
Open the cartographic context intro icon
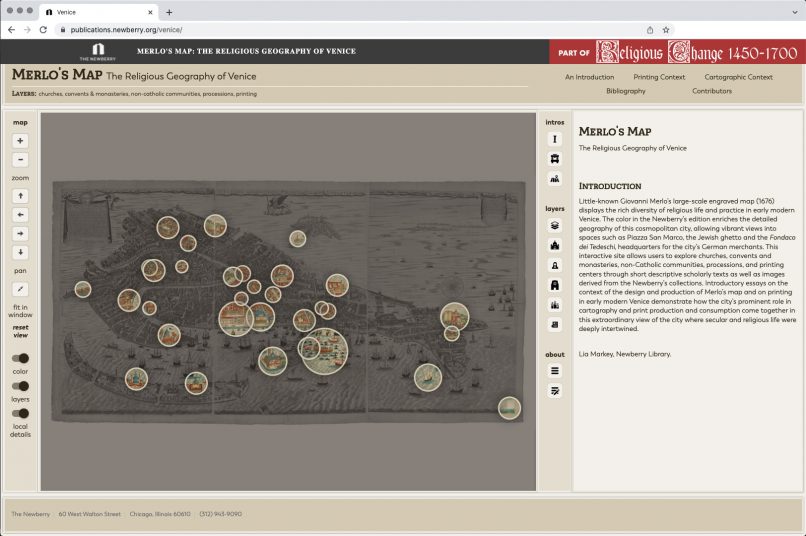[555, 178]
